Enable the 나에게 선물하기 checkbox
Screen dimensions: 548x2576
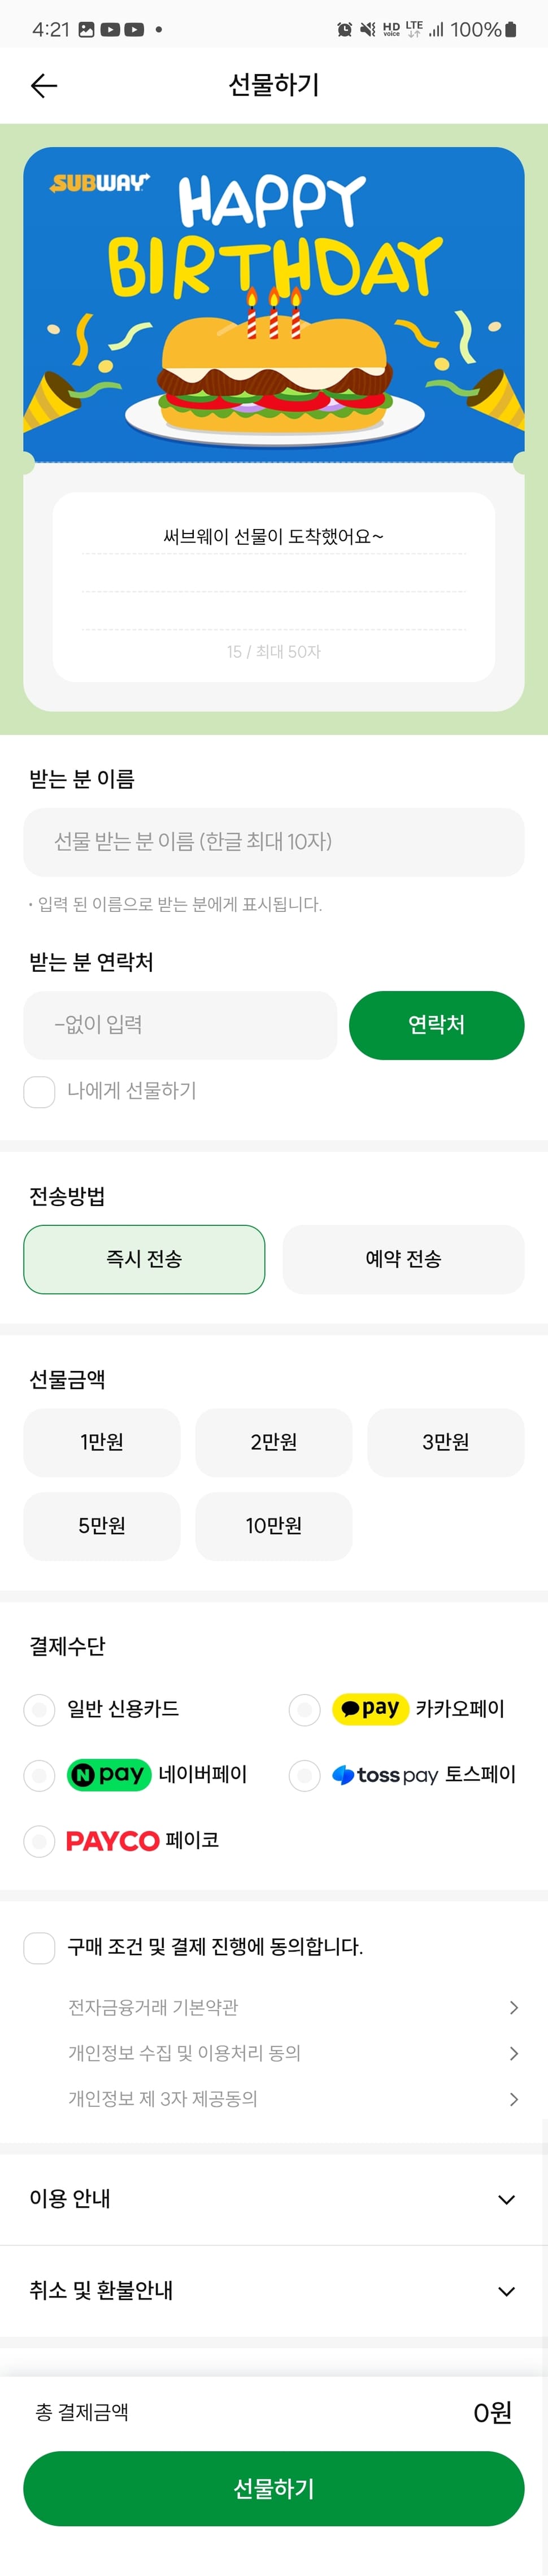point(38,1092)
